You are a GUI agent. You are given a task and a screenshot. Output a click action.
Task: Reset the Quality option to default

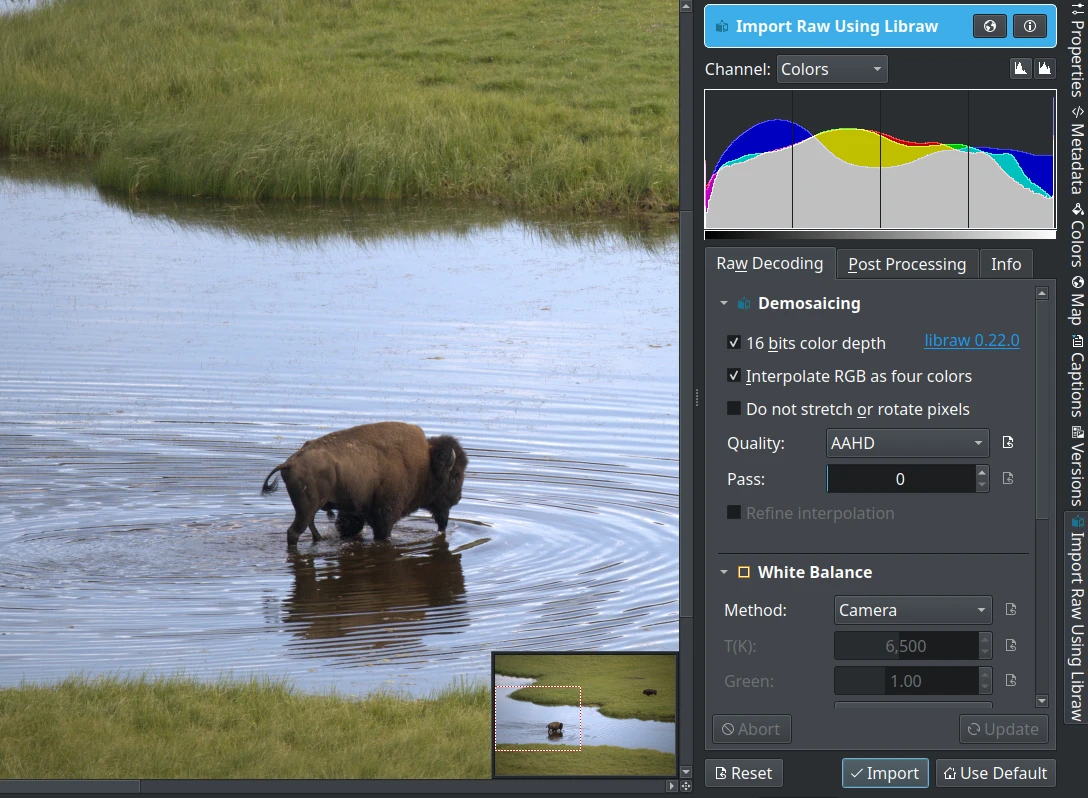(1010, 443)
